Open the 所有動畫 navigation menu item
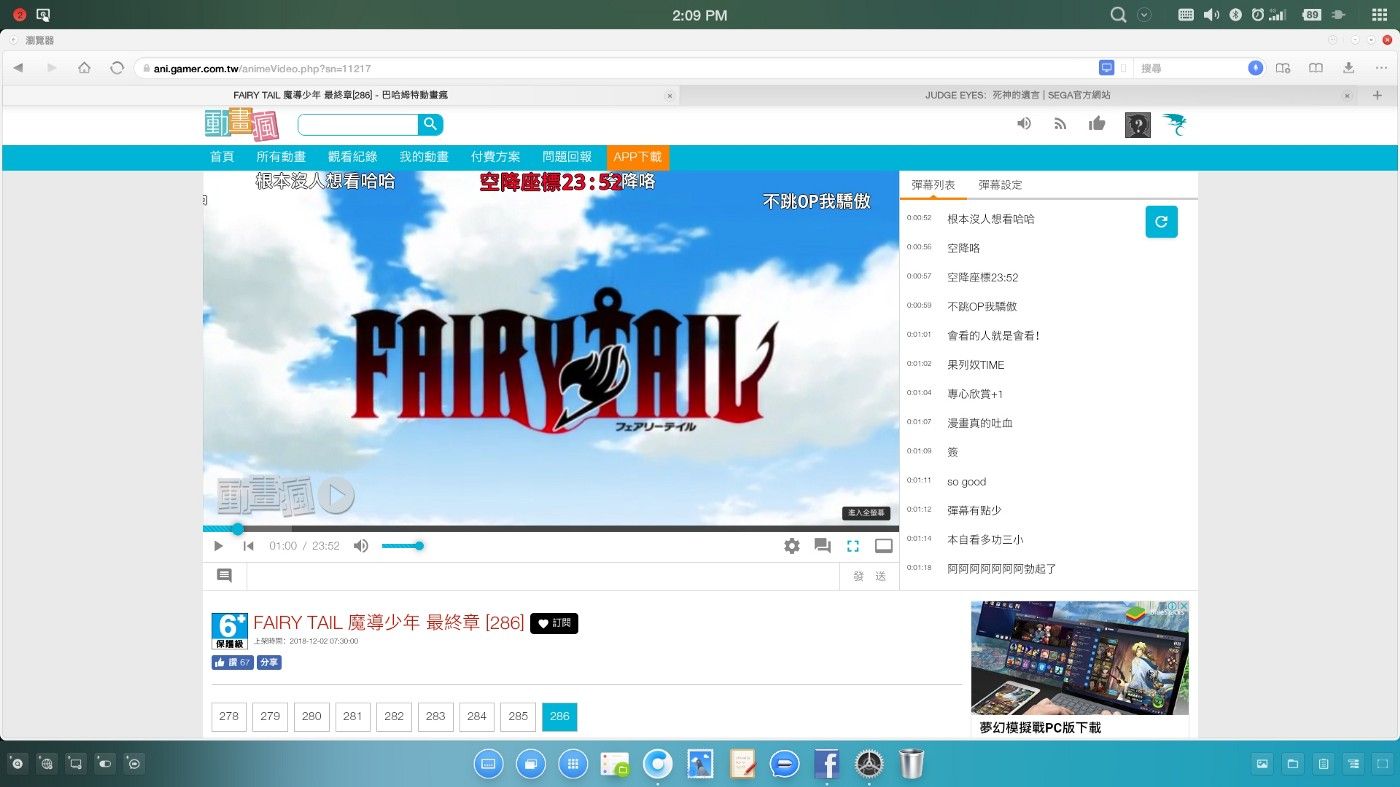 (281, 157)
